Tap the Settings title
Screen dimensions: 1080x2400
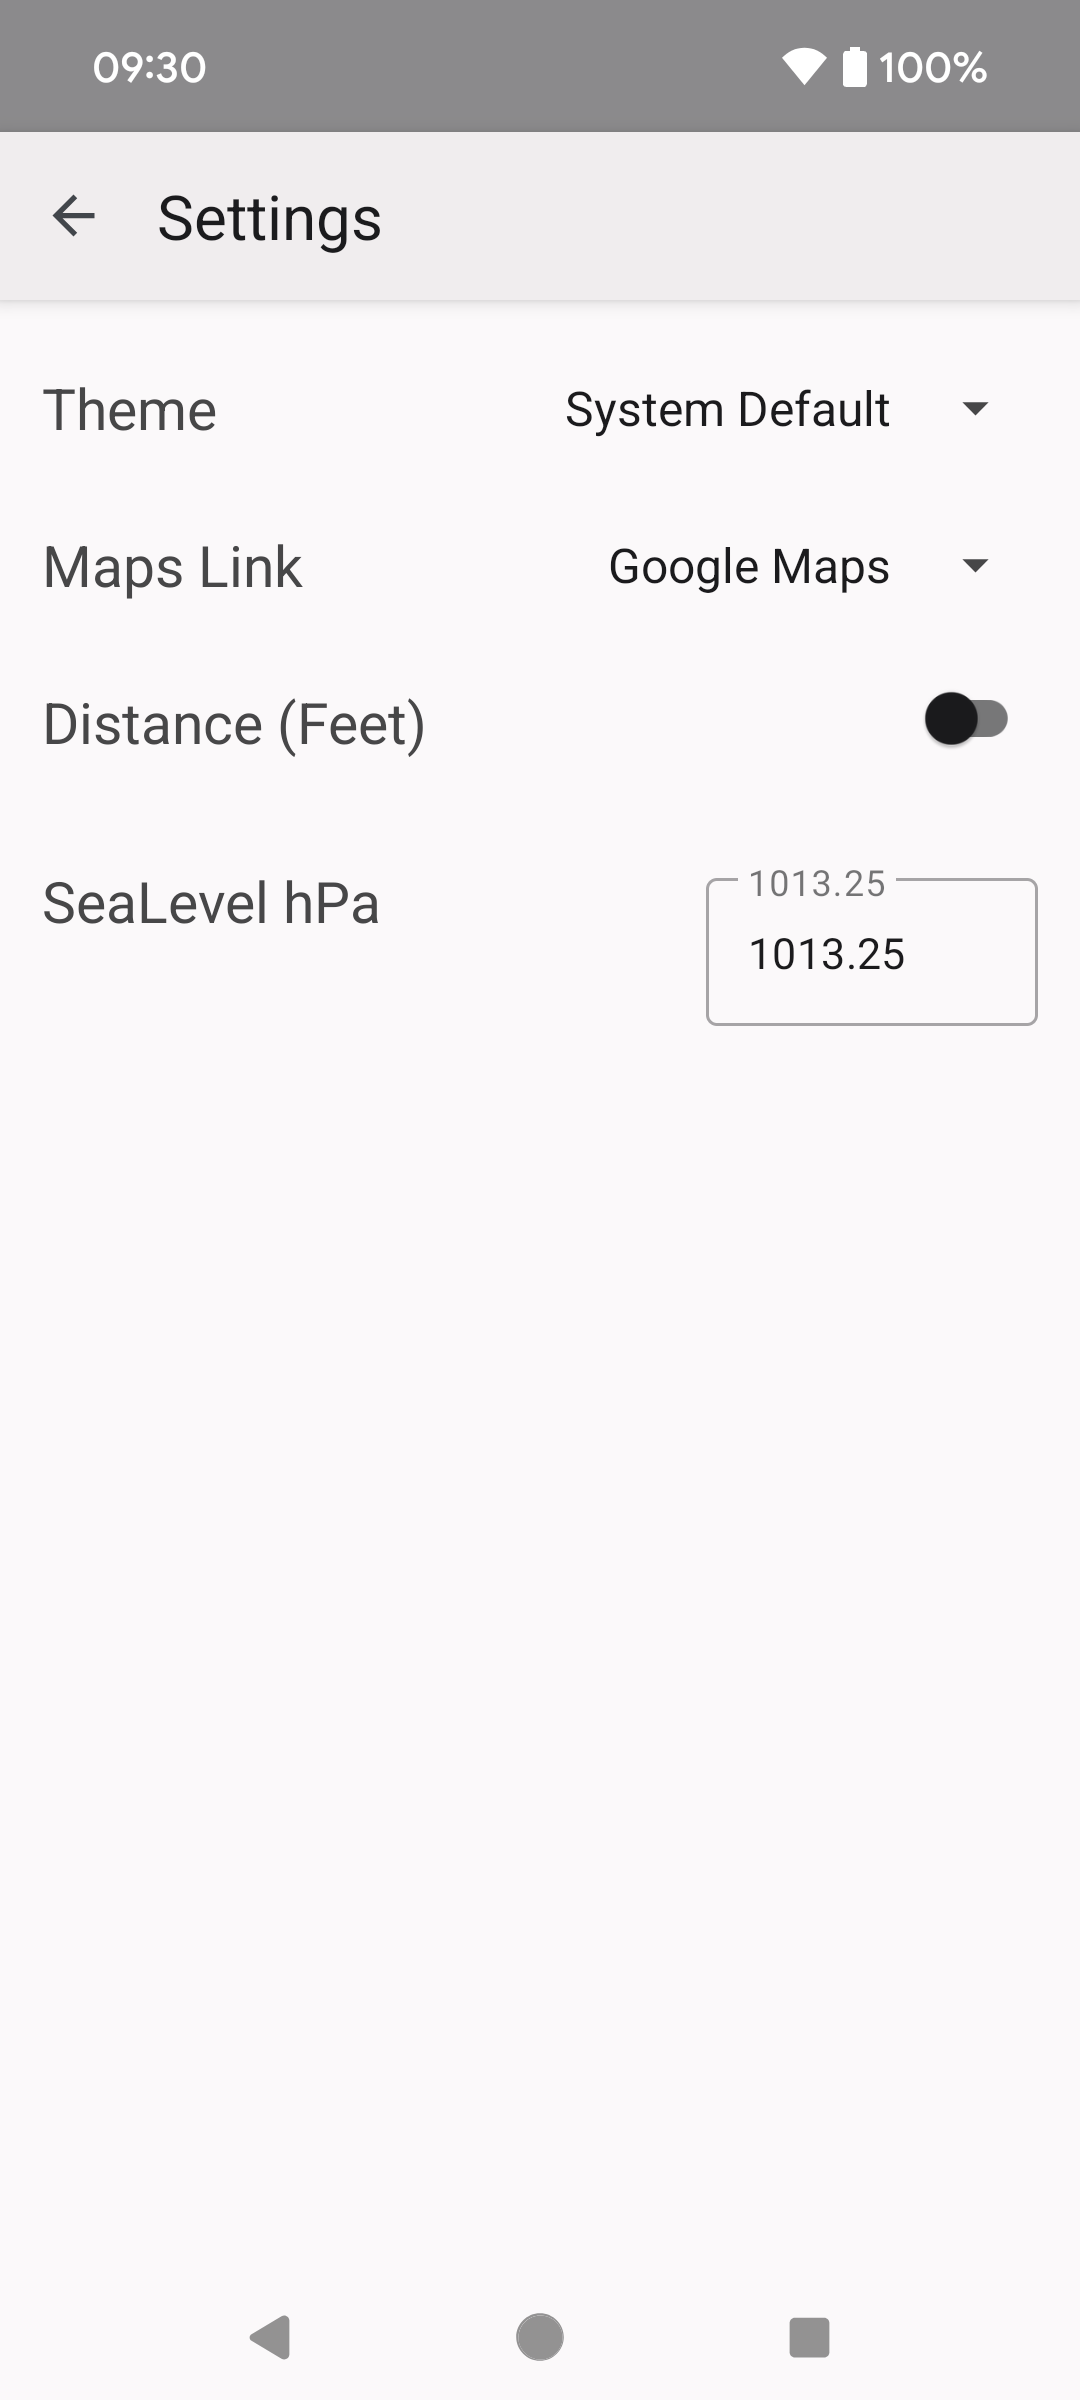pos(270,218)
